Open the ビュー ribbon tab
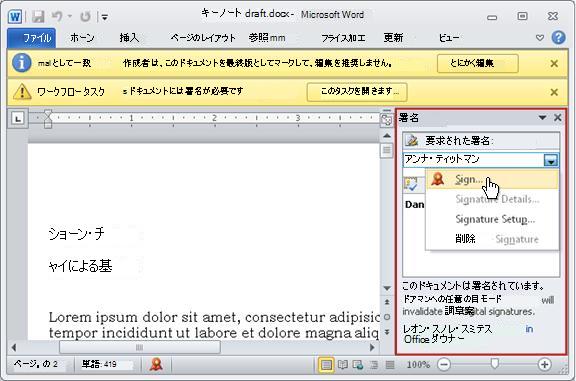 pyautogui.click(x=449, y=37)
